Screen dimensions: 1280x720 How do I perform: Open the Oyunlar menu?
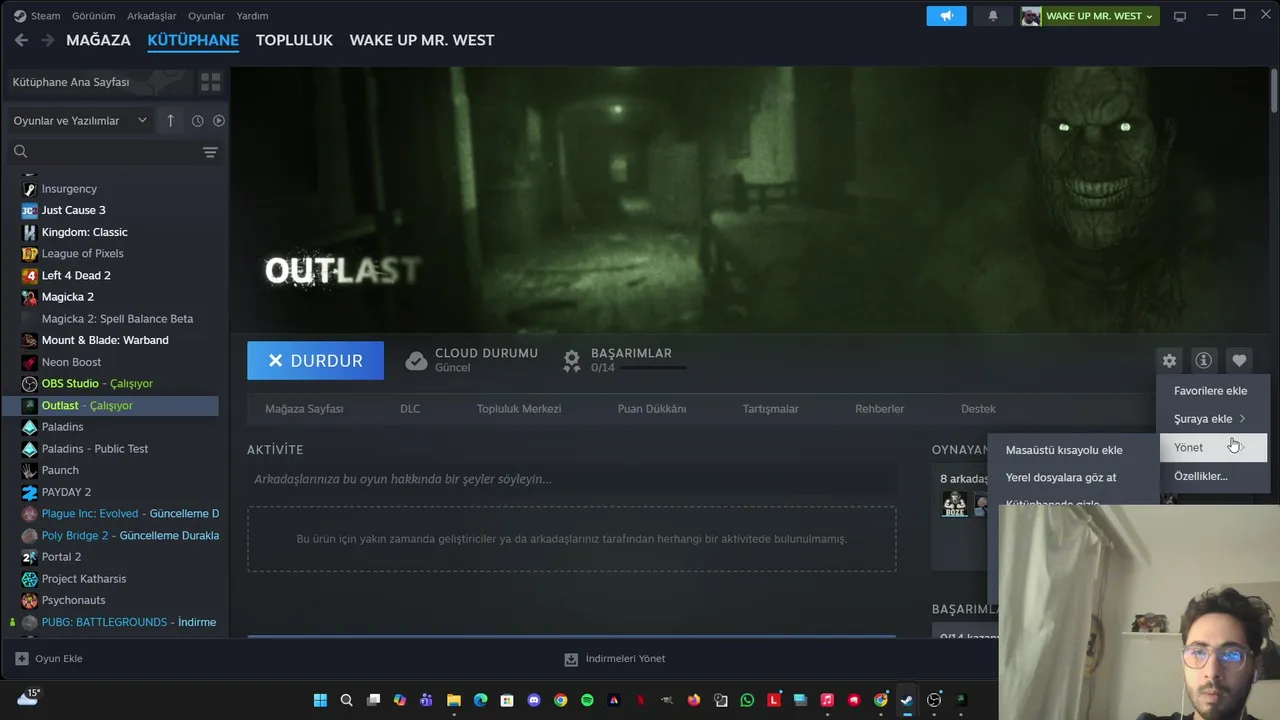pos(207,16)
